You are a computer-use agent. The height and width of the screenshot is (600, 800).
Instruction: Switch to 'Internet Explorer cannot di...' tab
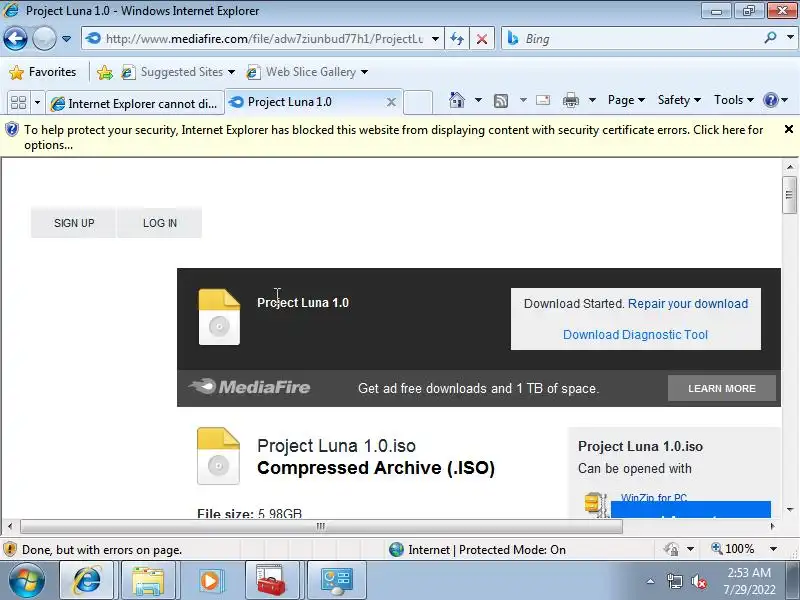pyautogui.click(x=135, y=103)
